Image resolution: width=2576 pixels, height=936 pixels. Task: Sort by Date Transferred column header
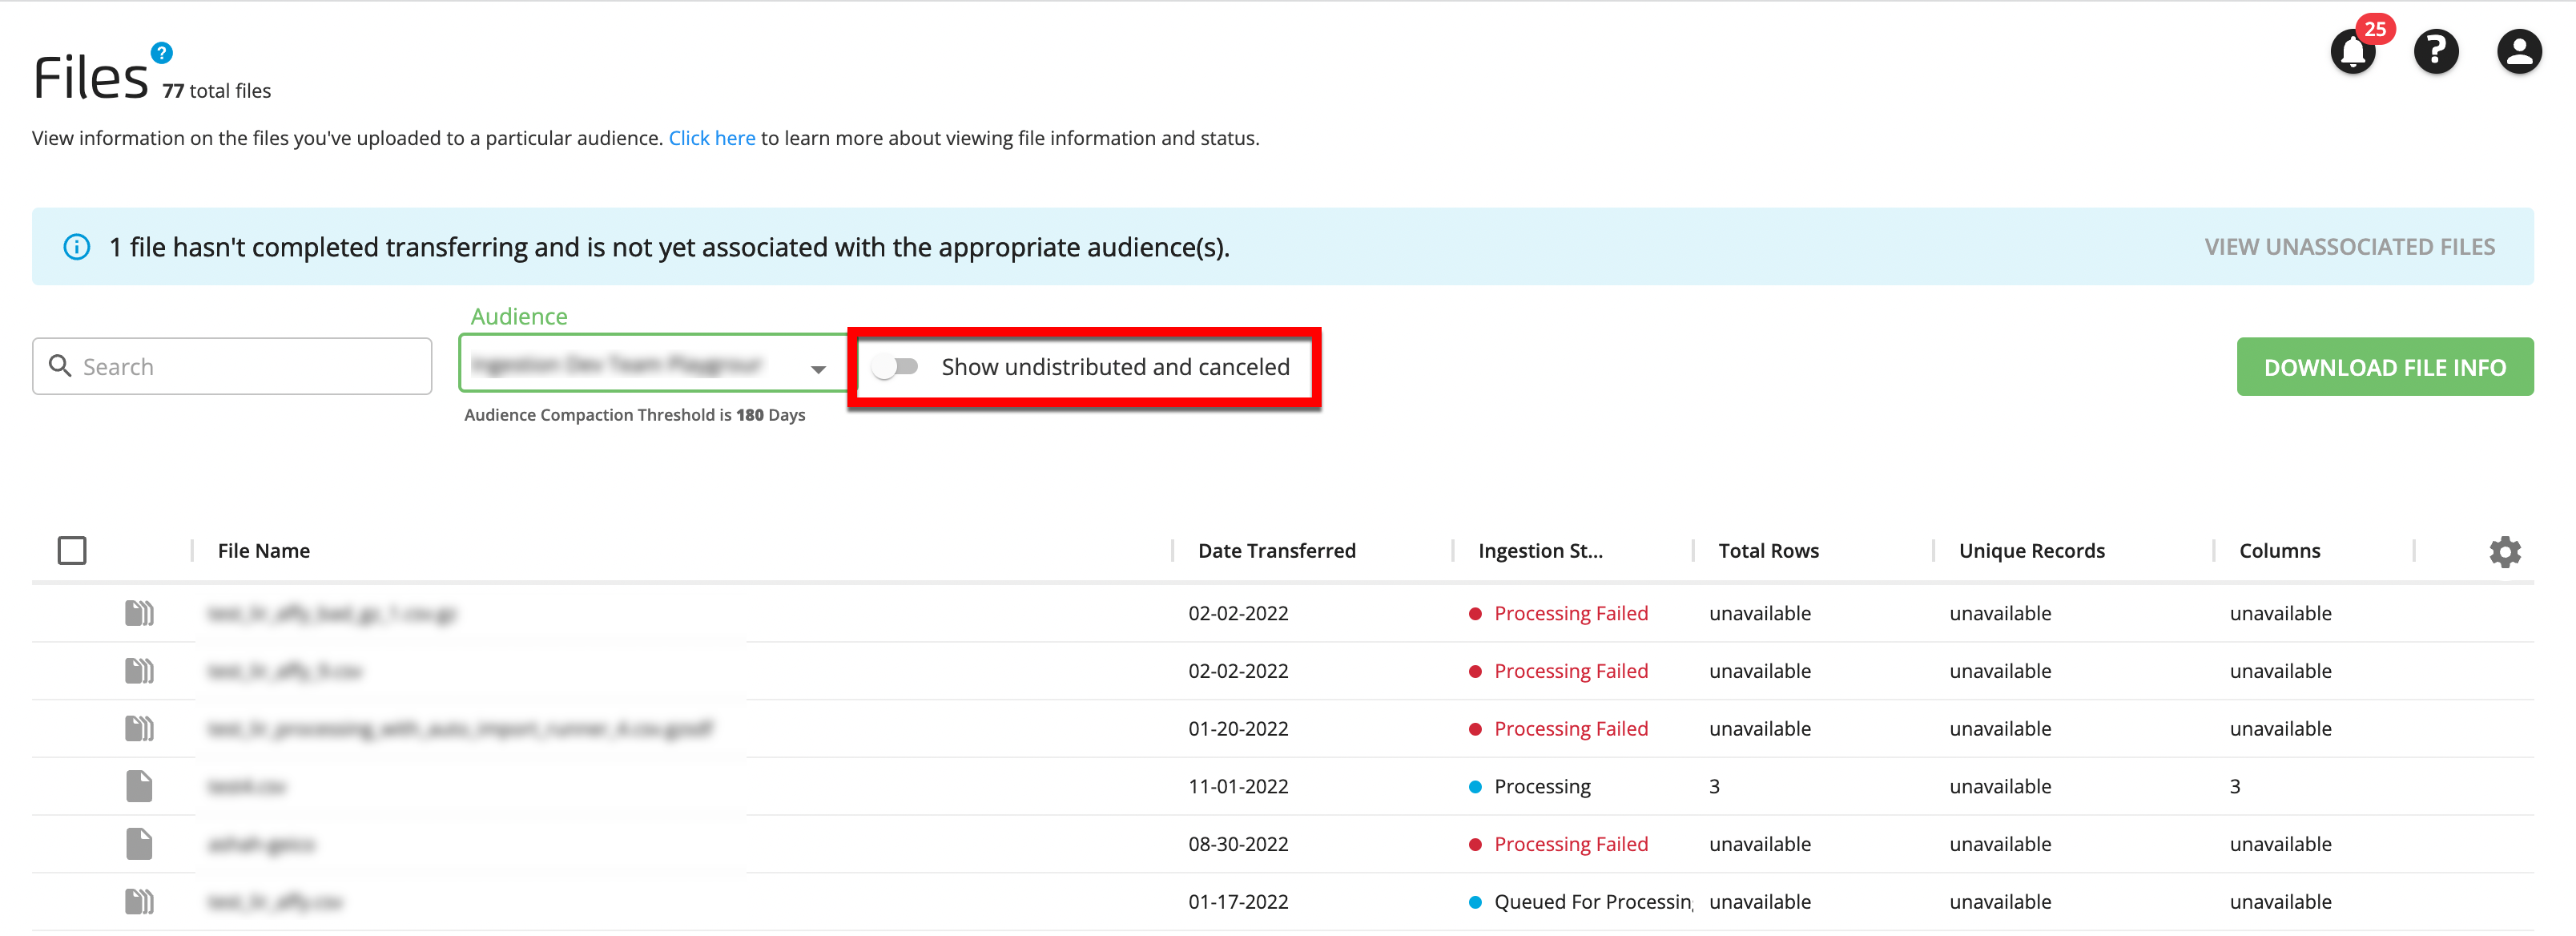(x=1277, y=551)
